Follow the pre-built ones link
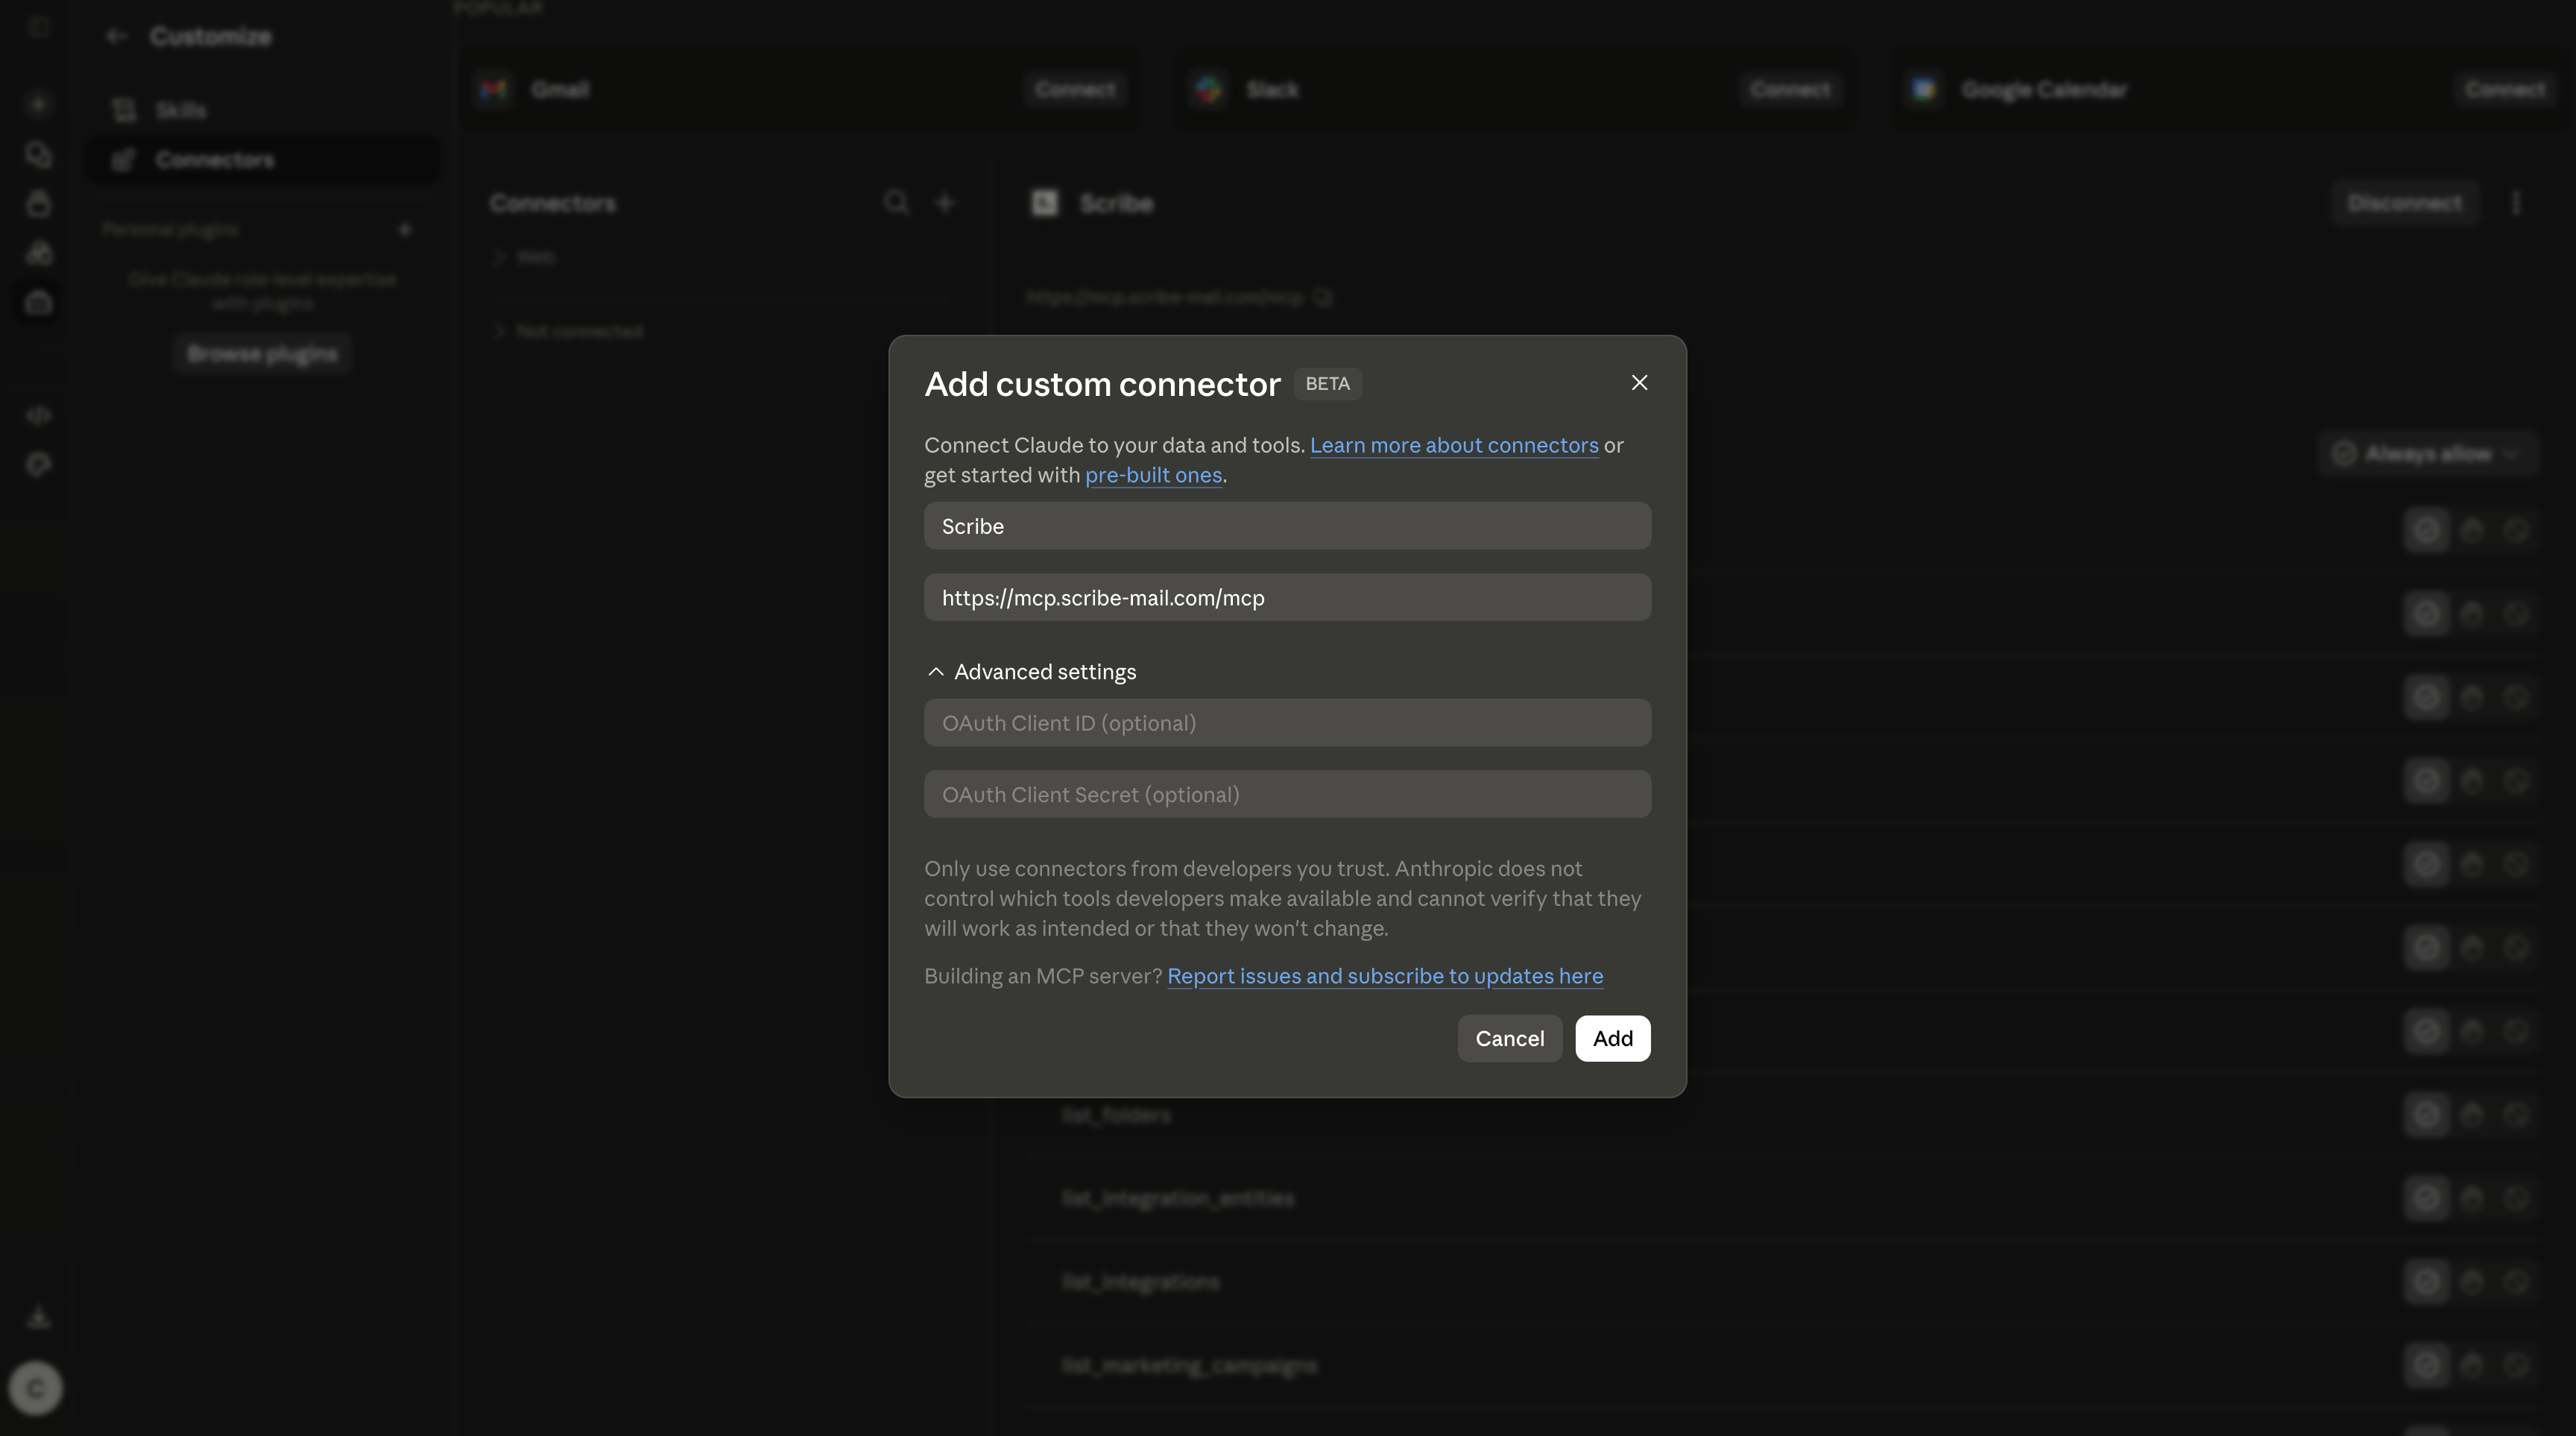Image resolution: width=2576 pixels, height=1436 pixels. point(1153,475)
